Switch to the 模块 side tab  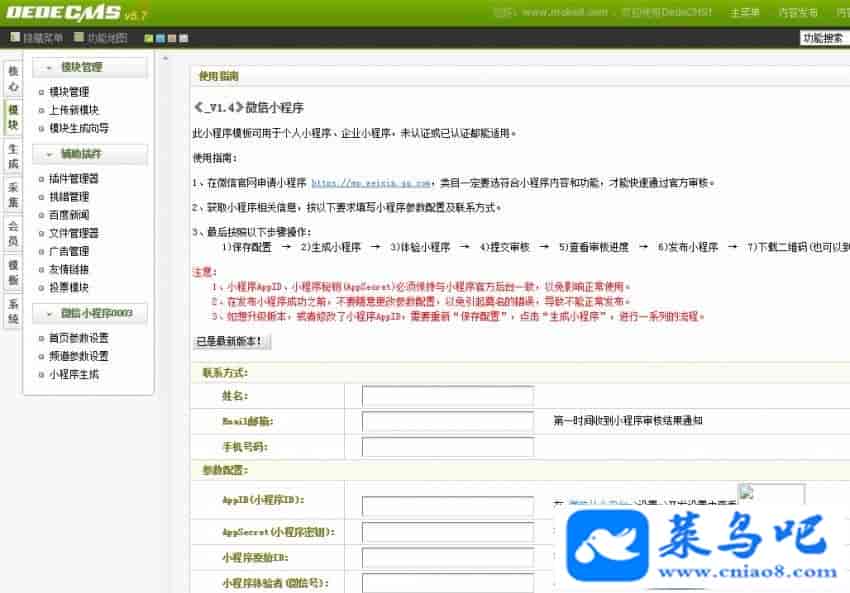tap(13, 117)
